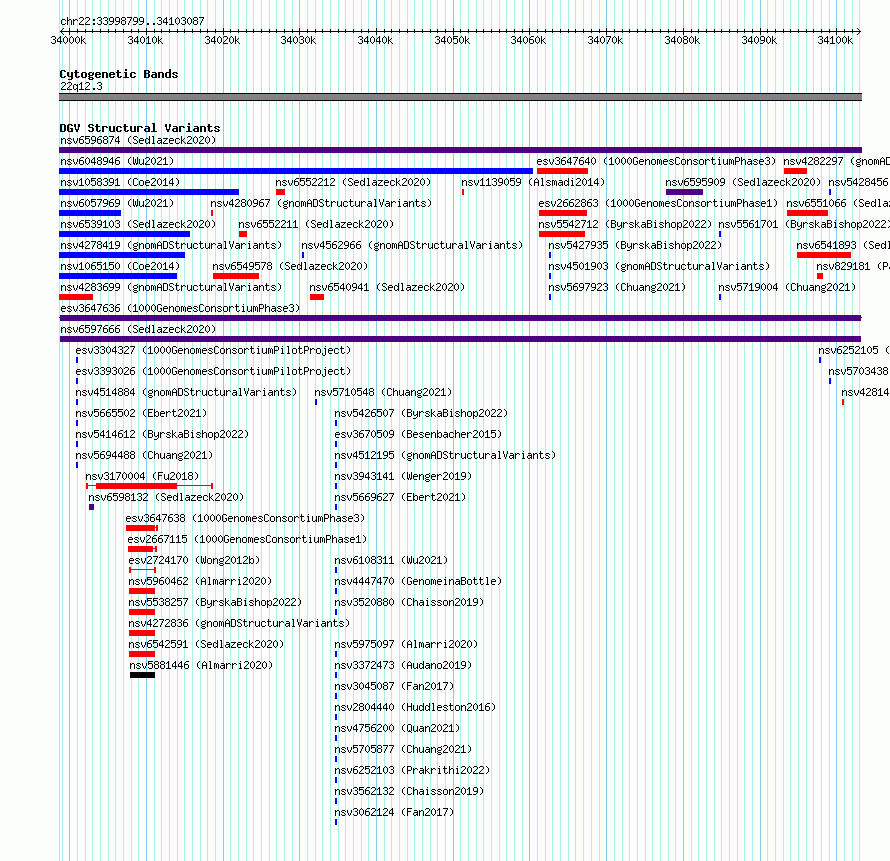The height and width of the screenshot is (861, 890).
Task: Click nsv6597666 (Sedlazeck2020) label
Action: (x=138, y=329)
